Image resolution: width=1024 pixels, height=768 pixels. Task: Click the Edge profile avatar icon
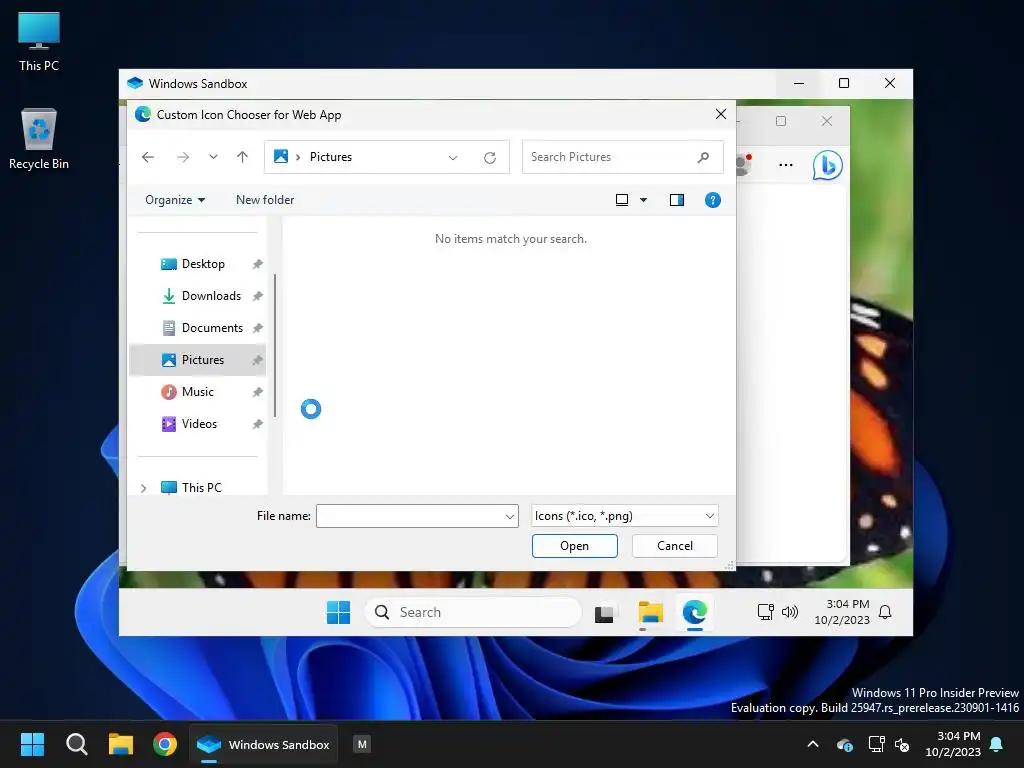pos(743,165)
